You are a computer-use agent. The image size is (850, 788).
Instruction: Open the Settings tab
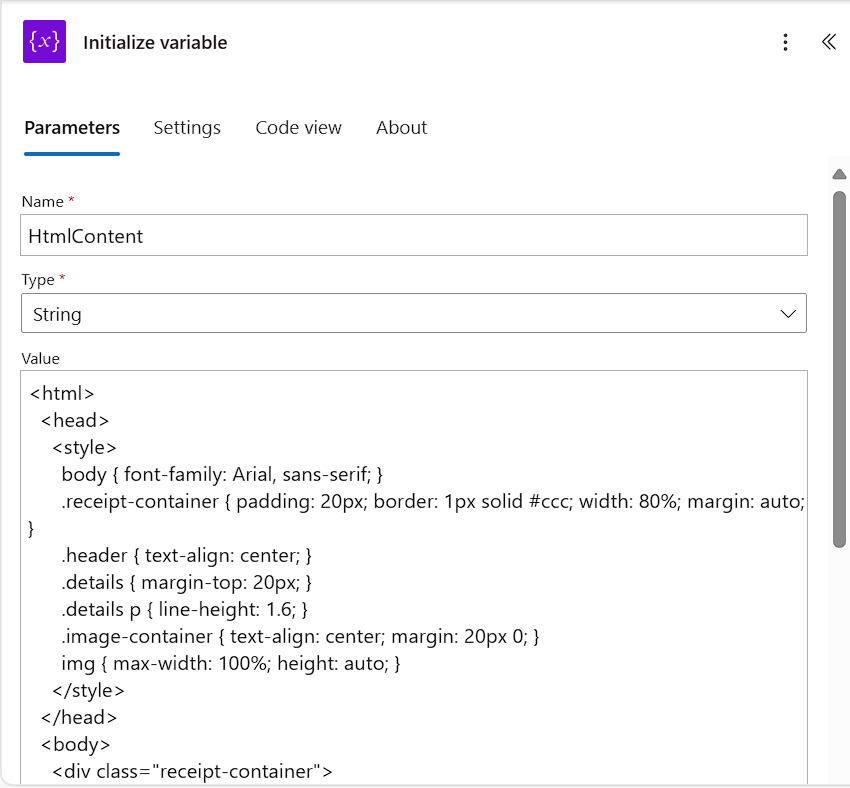pos(187,128)
